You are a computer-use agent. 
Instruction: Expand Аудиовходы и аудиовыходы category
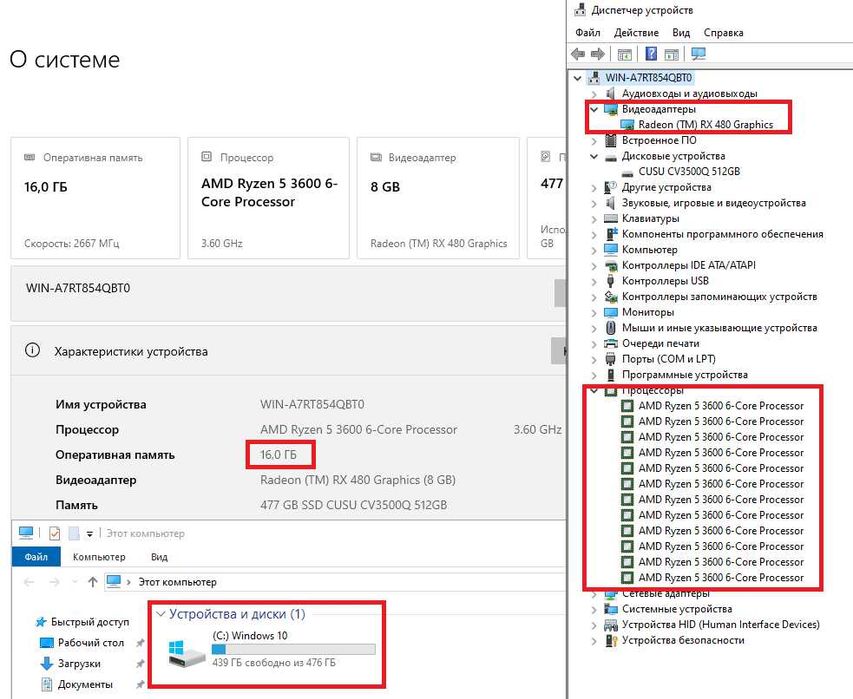[594, 94]
